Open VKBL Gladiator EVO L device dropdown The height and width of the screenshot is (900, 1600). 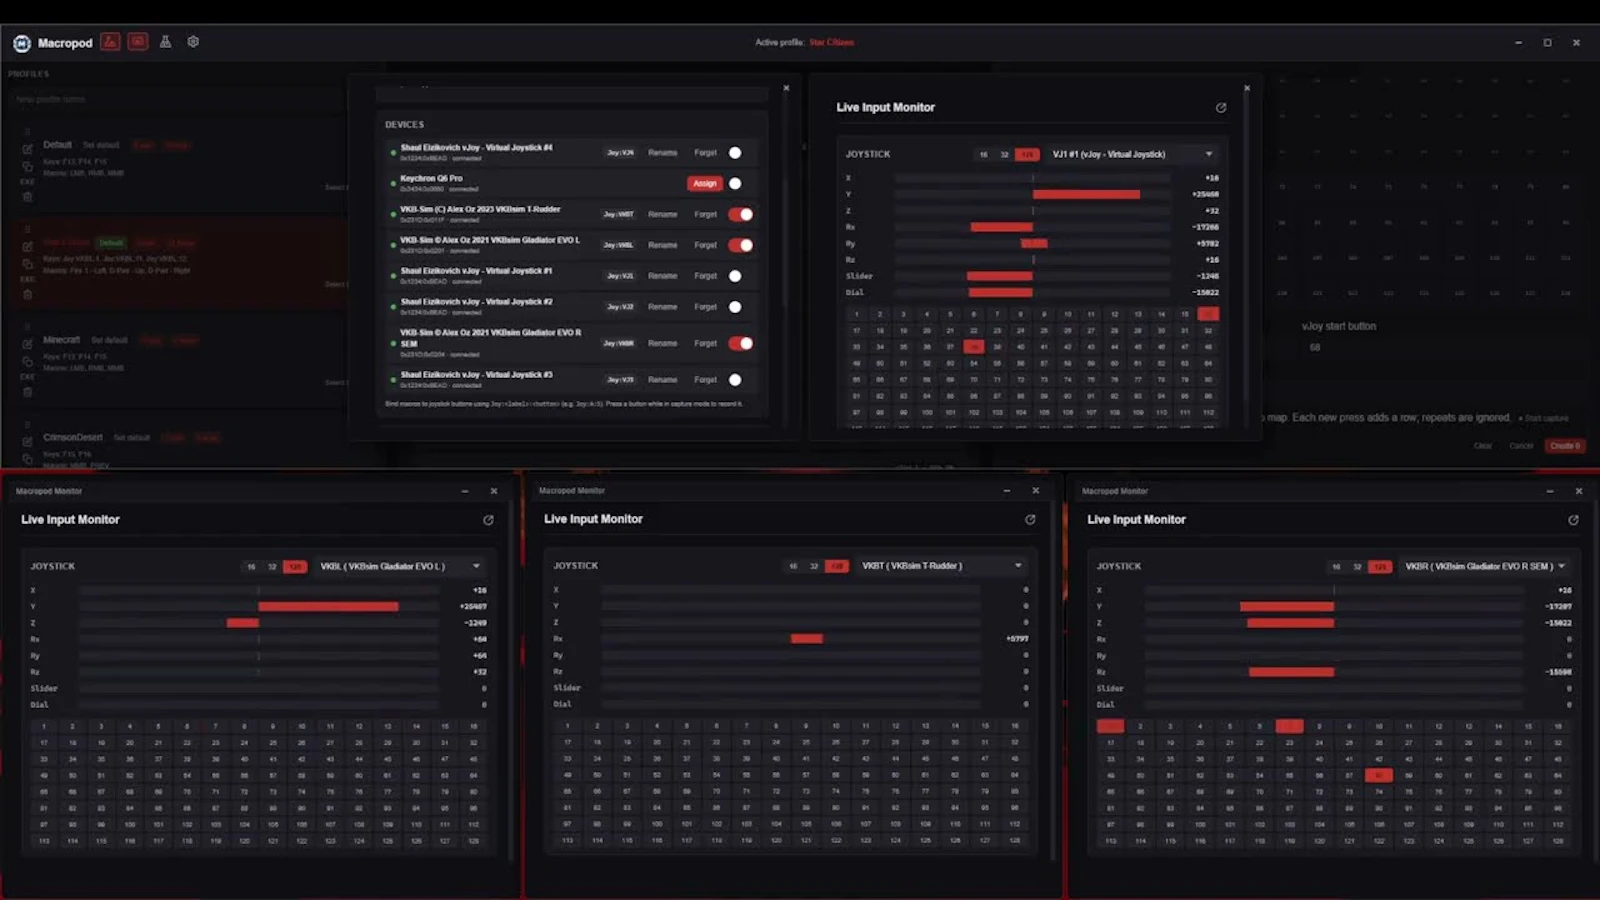[400, 566]
